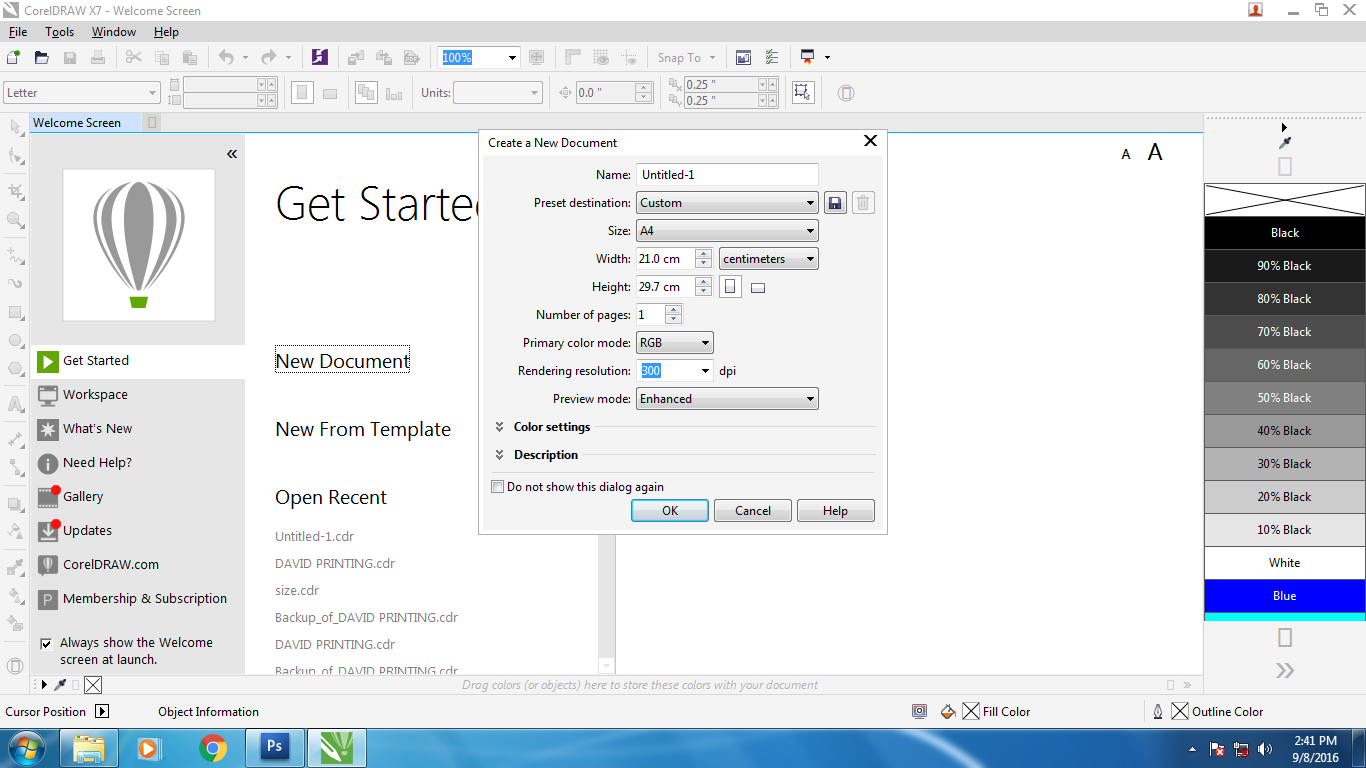The image size is (1366, 768).
Task: Select landscape orientation in the dialog
Action: tap(758, 288)
